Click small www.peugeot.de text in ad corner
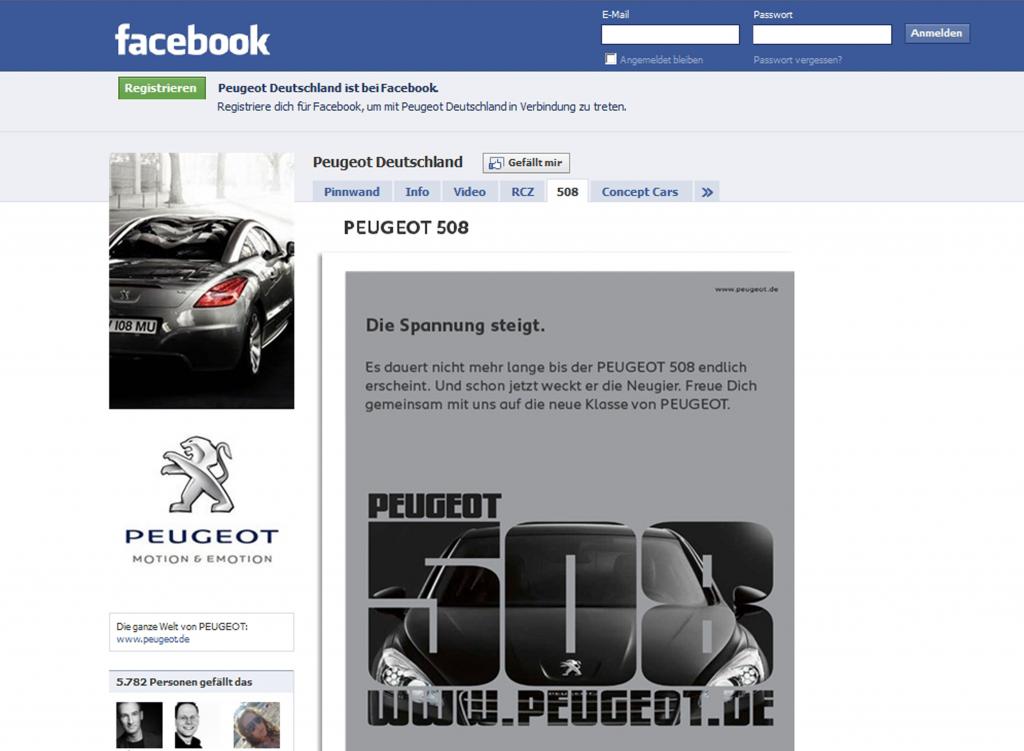The width and height of the screenshot is (1024, 751). [746, 289]
